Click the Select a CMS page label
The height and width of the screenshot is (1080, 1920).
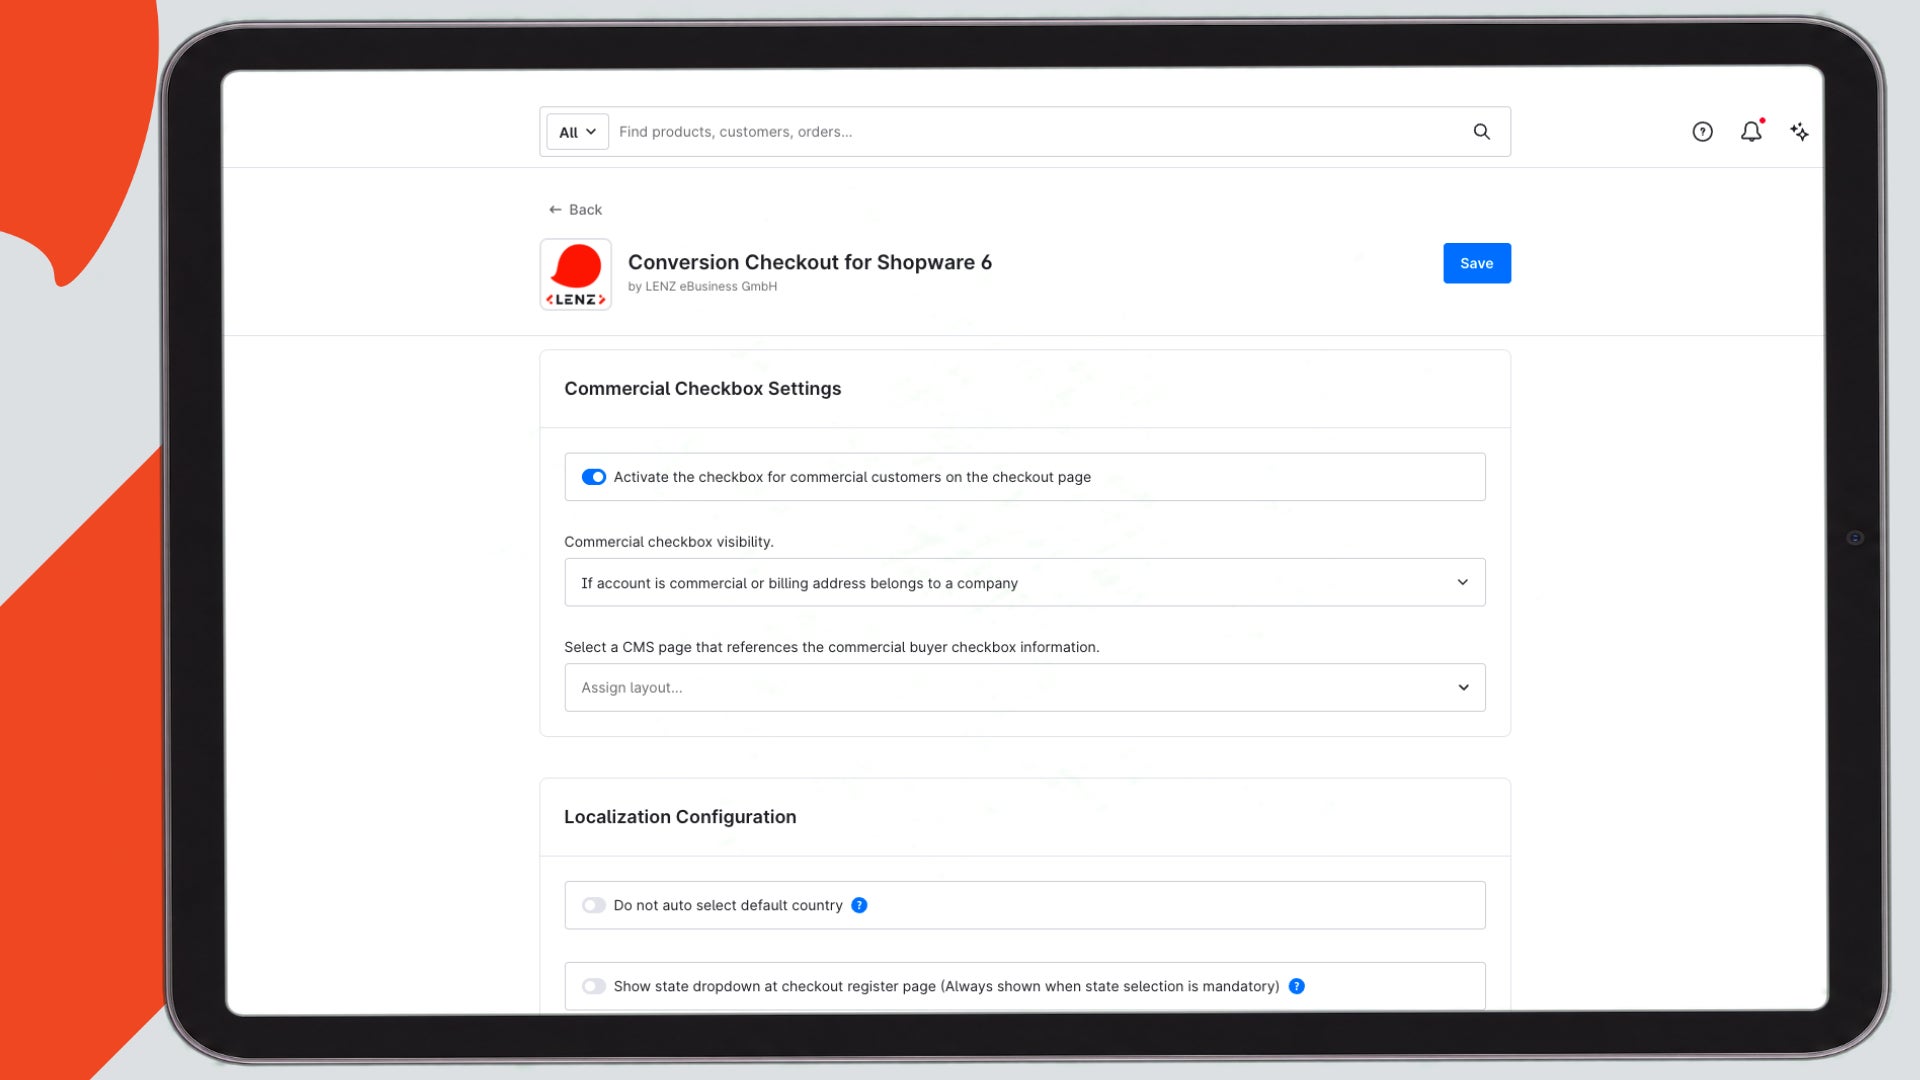tap(831, 647)
